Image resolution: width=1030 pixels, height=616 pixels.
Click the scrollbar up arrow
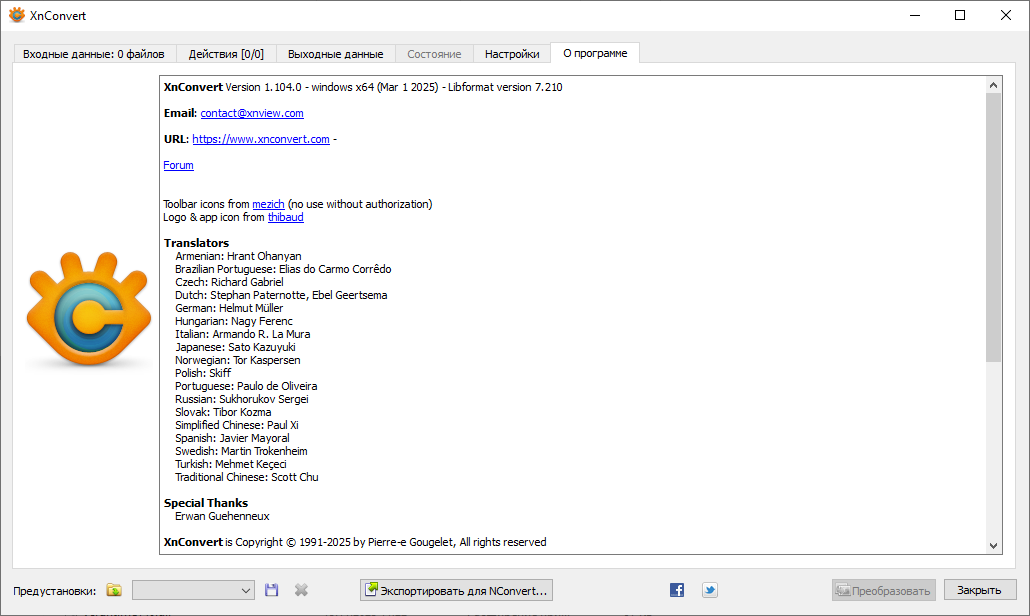pos(993,85)
